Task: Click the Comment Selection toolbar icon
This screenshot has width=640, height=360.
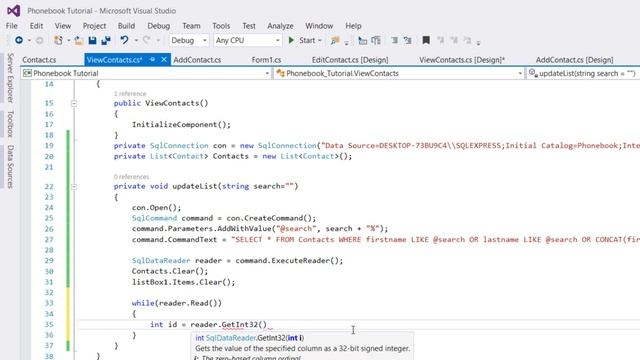Action: (362, 40)
